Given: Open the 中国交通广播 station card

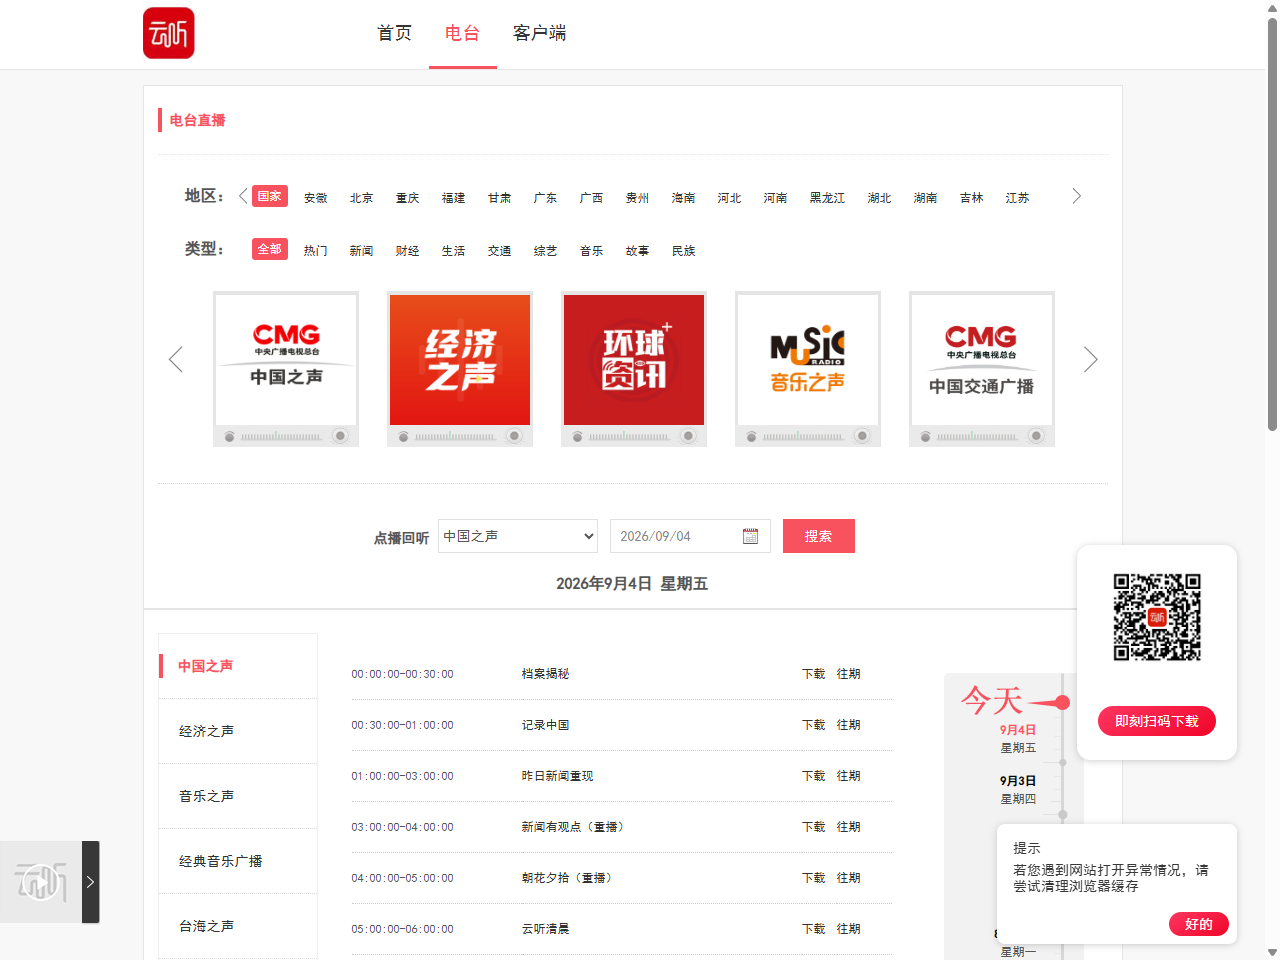Looking at the screenshot, I should pyautogui.click(x=982, y=369).
